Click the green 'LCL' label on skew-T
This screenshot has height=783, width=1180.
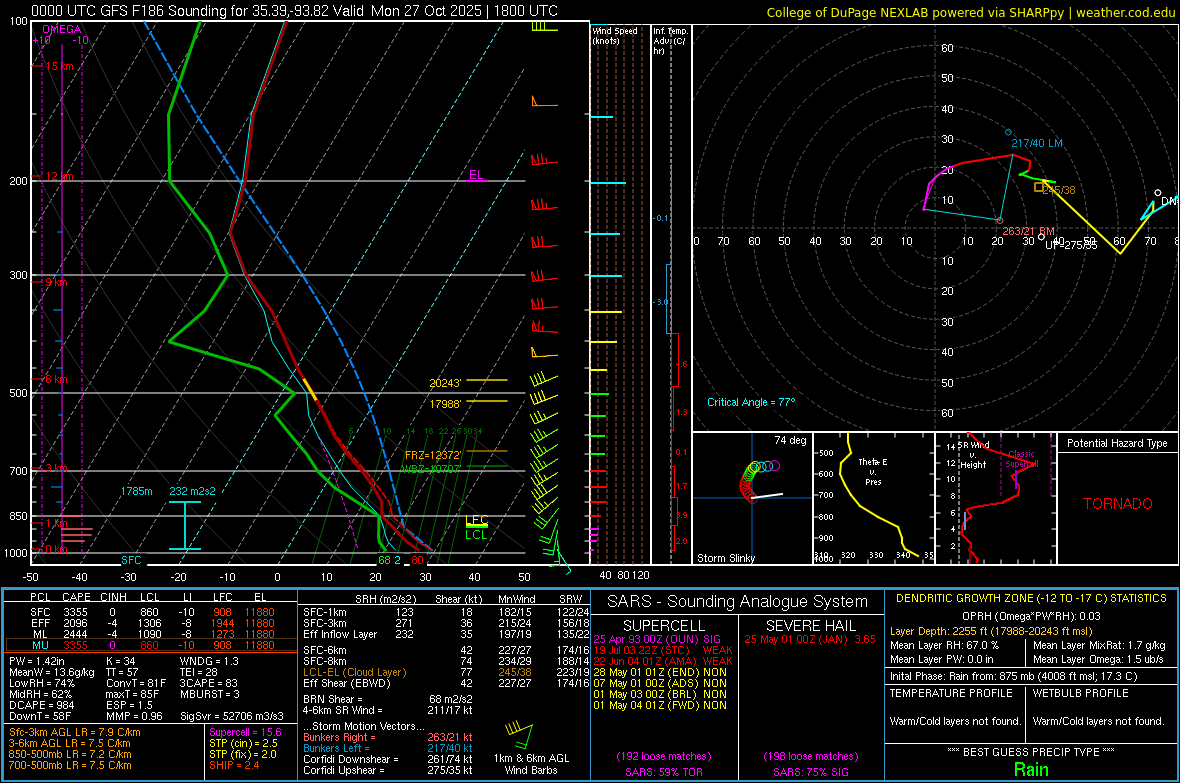tap(476, 535)
